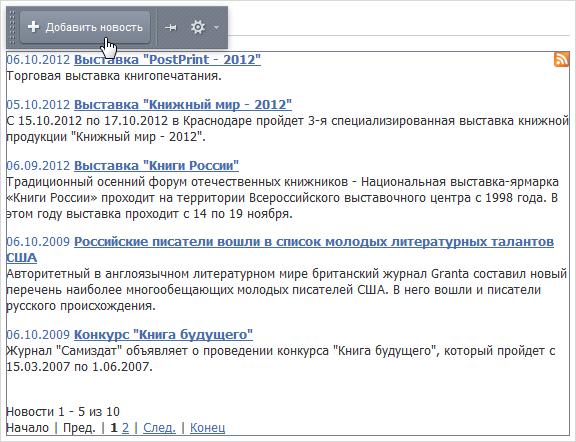
Task: Click the description starting with "С 15.10.2012 по 17.10.2012"
Action: point(288,129)
